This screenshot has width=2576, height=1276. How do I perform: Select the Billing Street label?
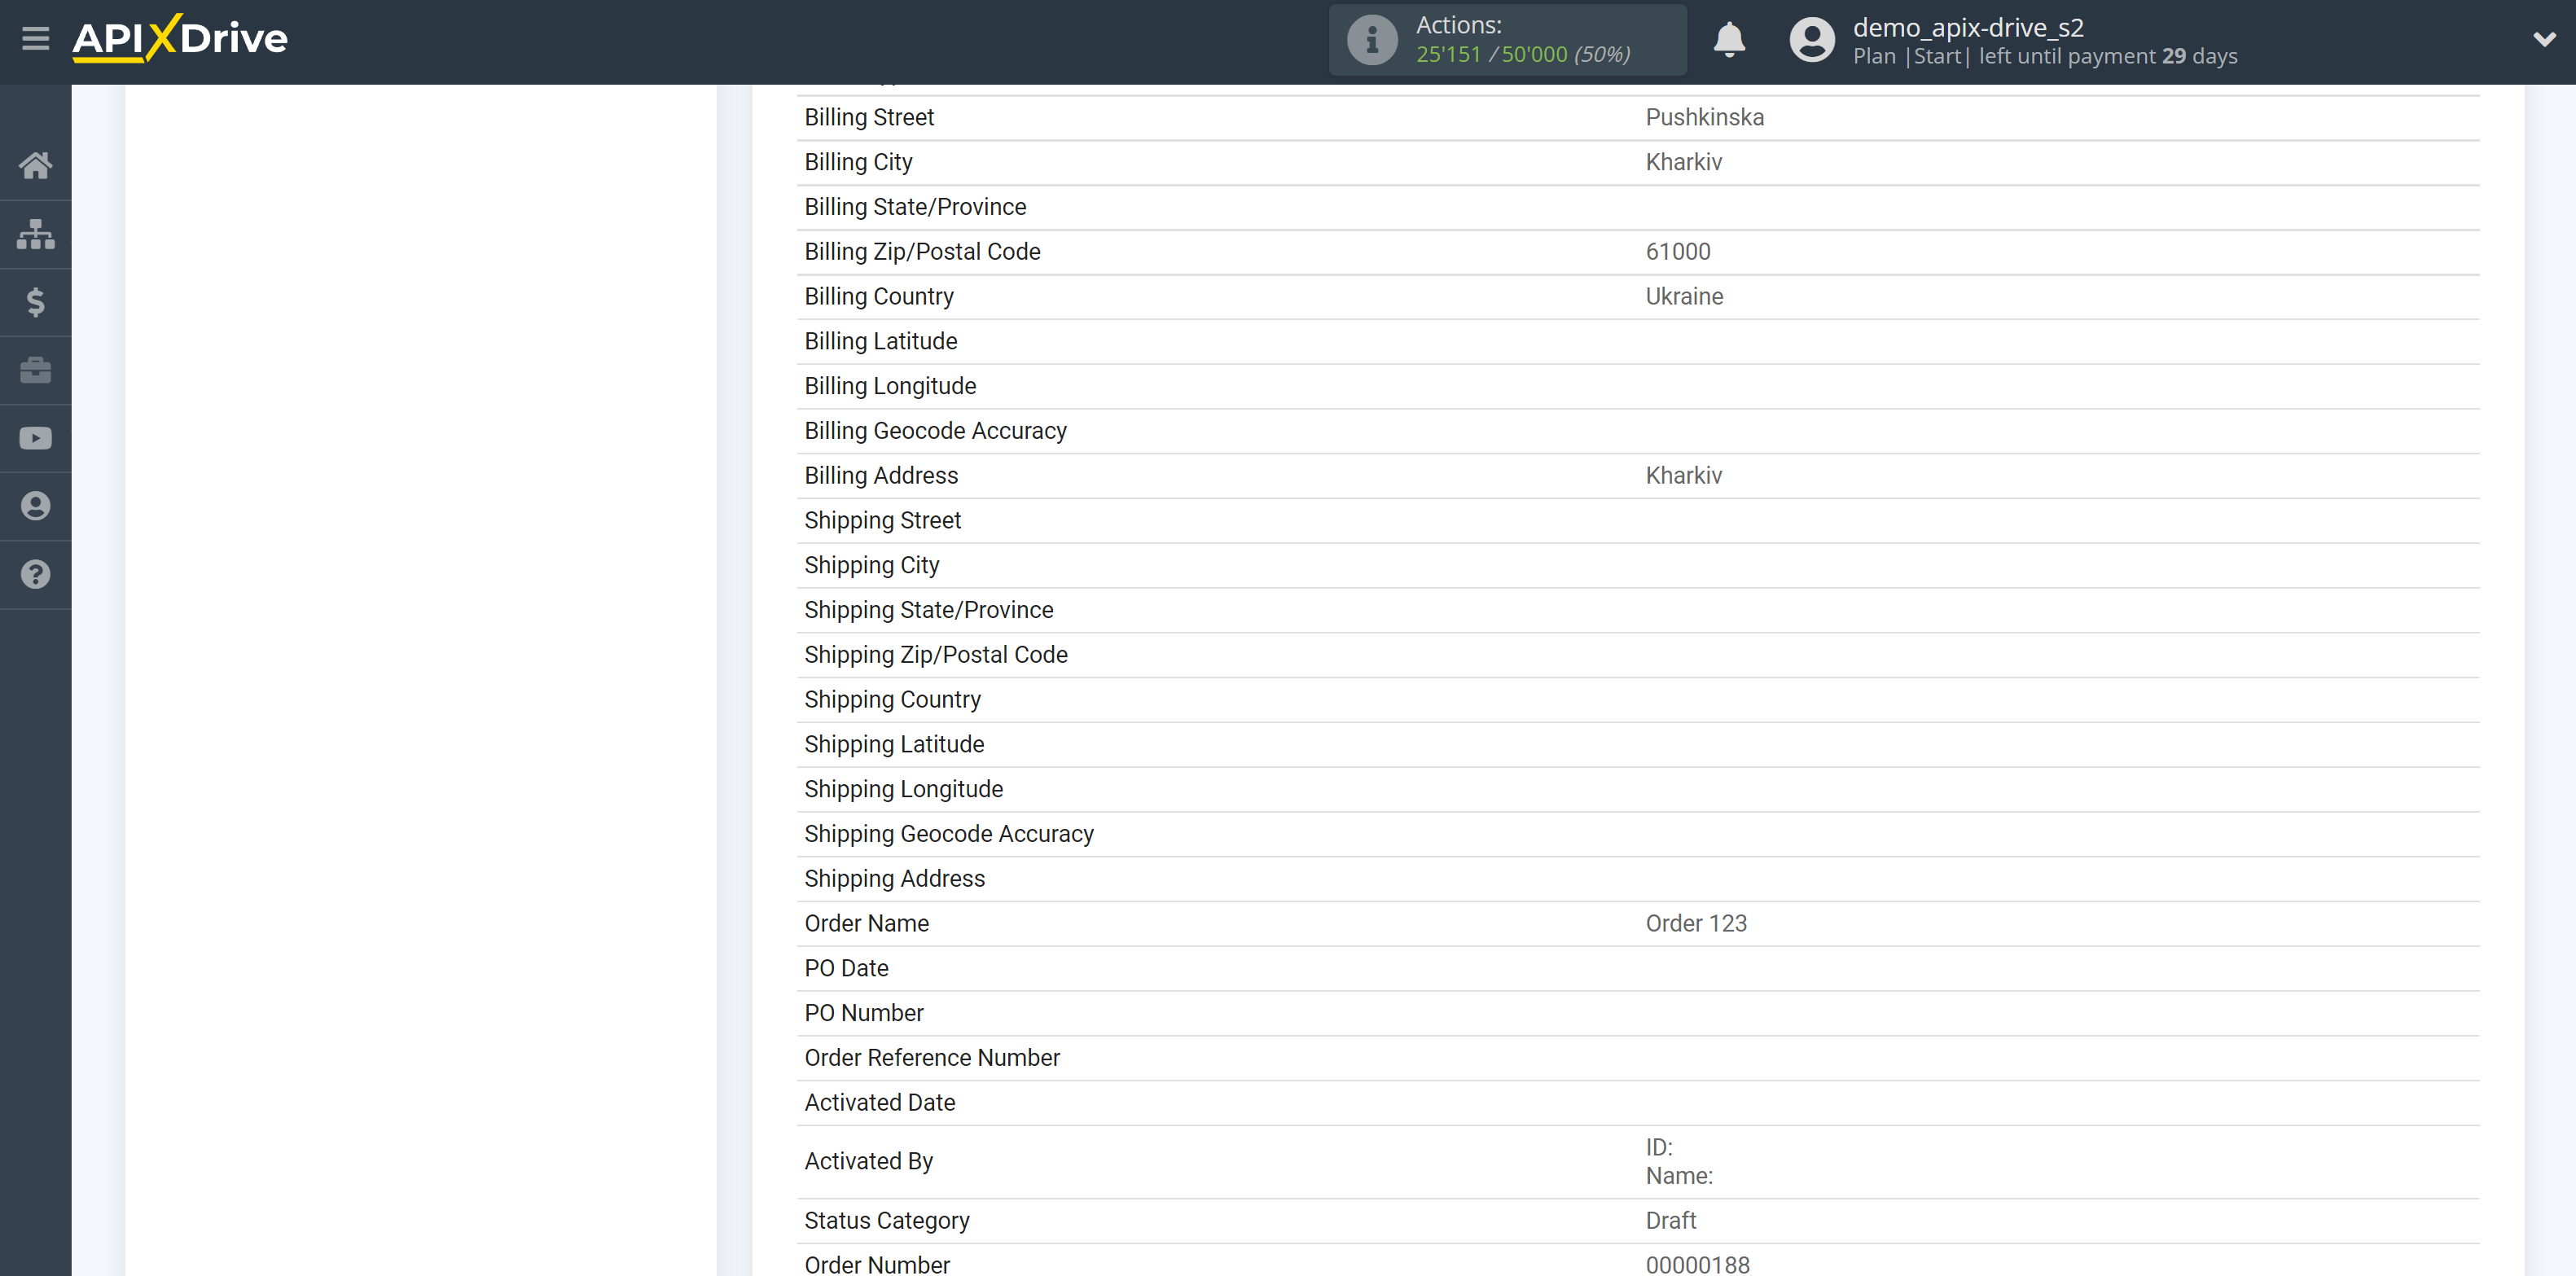[x=869, y=117]
